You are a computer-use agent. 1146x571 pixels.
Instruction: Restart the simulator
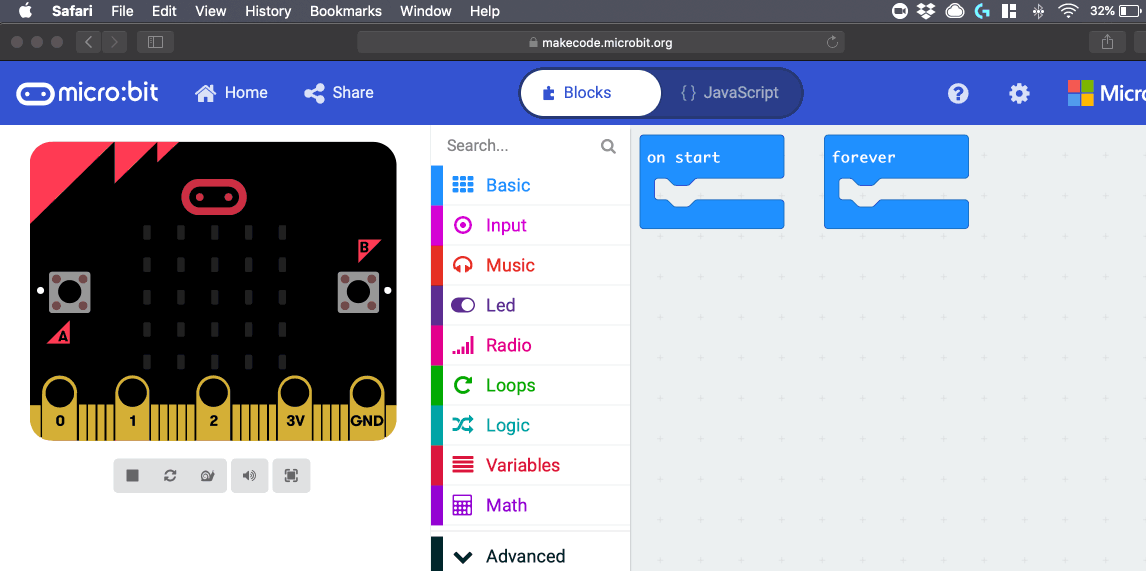170,476
